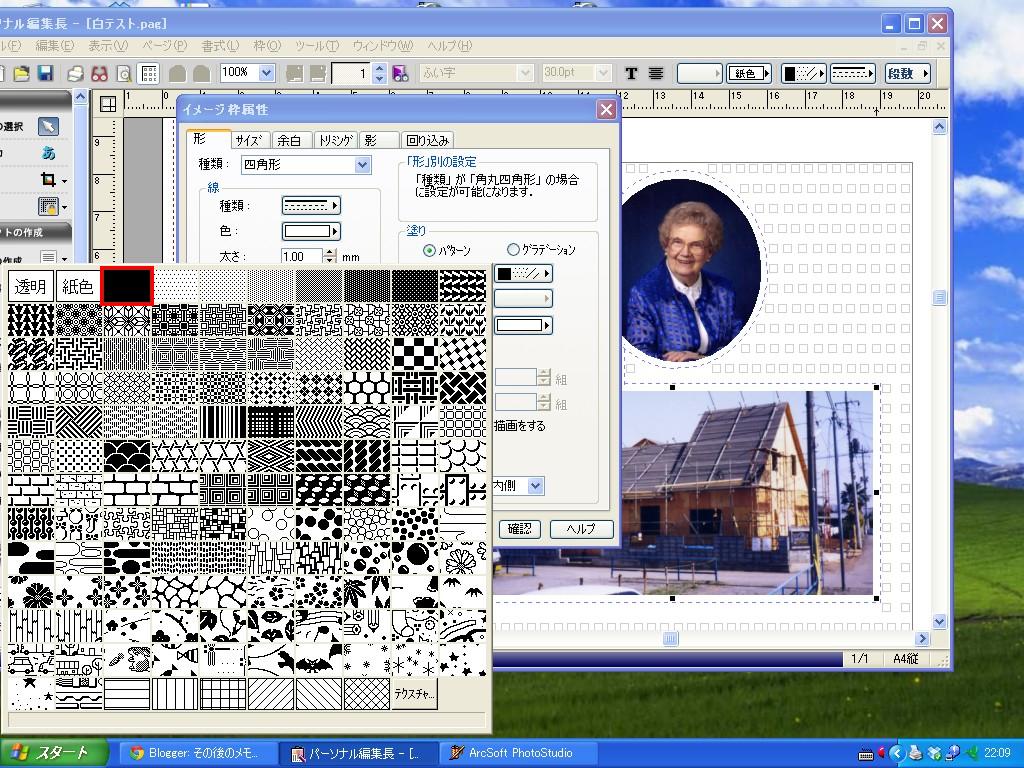The width and height of the screenshot is (1024, 768).
Task: Open the 内側 dropdown
Action: click(536, 485)
